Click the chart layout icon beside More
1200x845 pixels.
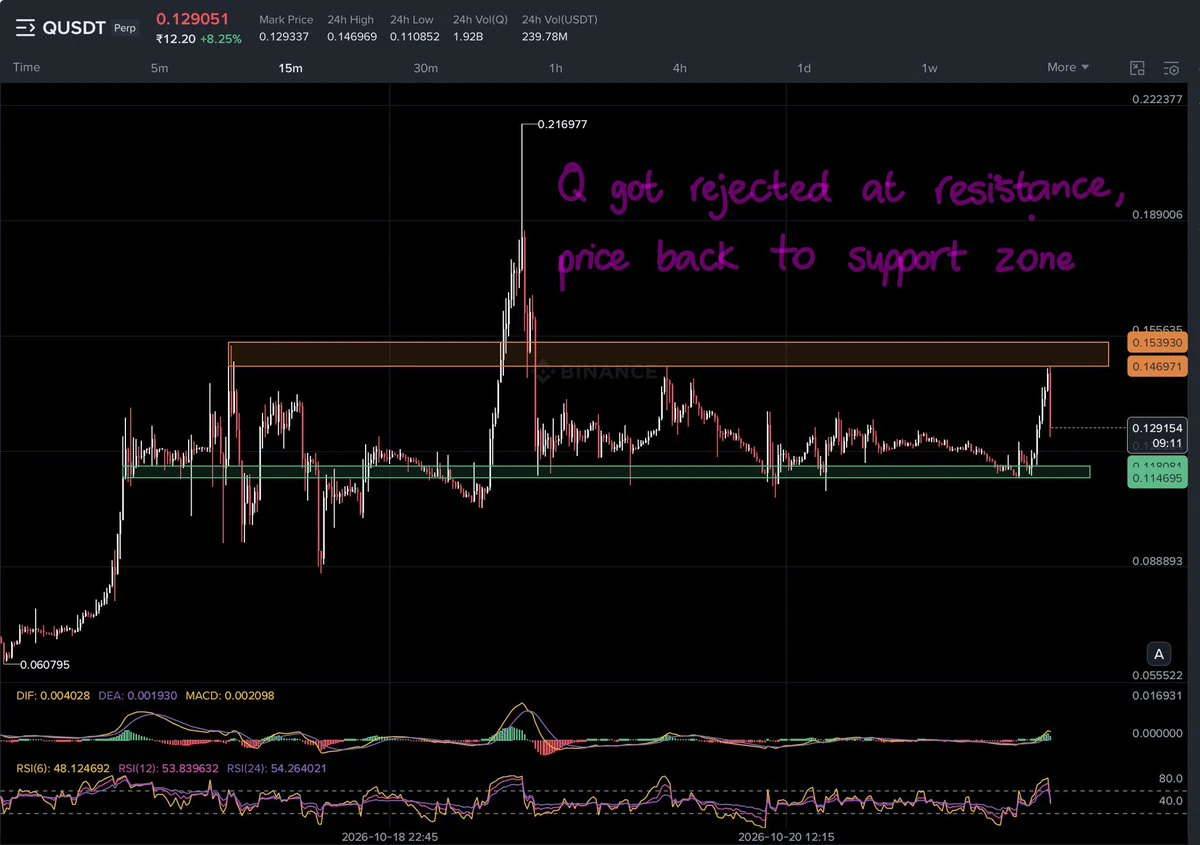(x=1137, y=68)
